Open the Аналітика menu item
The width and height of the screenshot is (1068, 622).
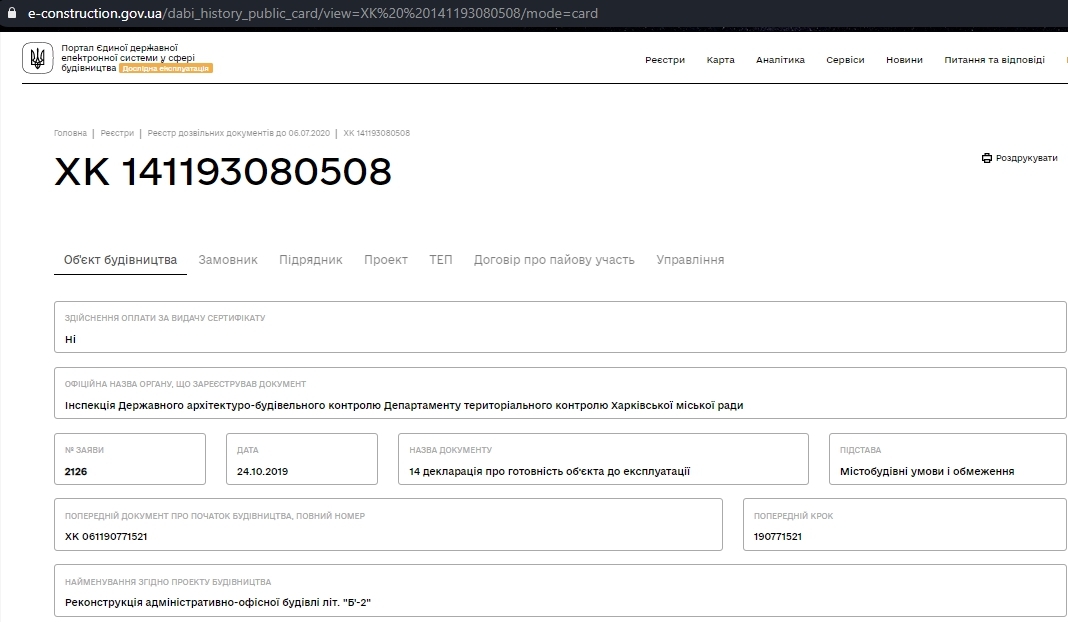click(x=780, y=60)
